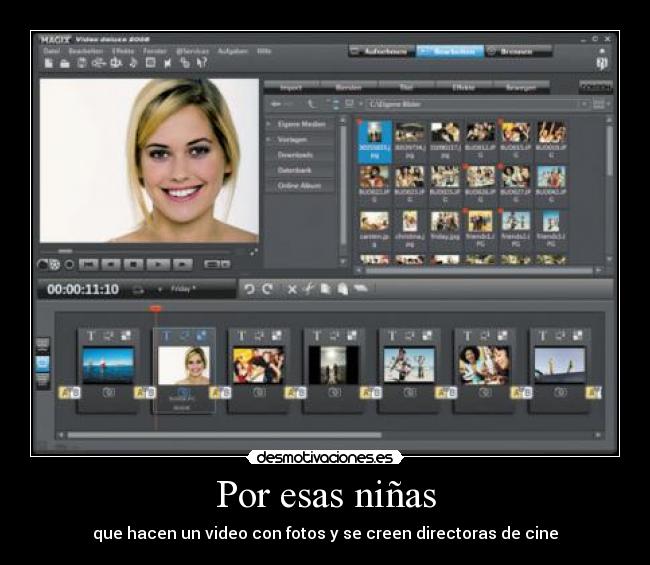This screenshot has height=565, width=650.
Task: Click the skip to start playback button
Action: [x=88, y=264]
